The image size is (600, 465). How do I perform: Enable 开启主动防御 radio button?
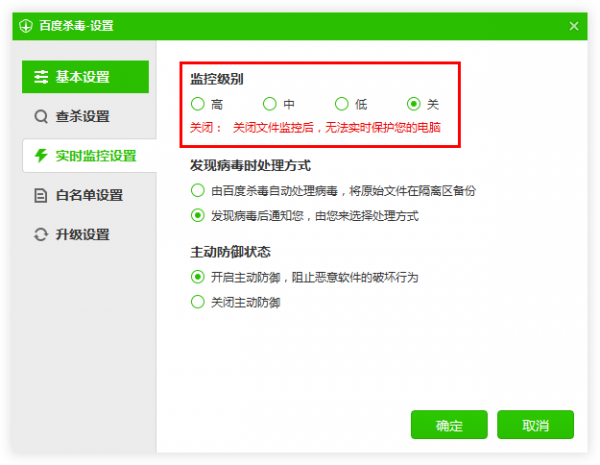point(198,277)
